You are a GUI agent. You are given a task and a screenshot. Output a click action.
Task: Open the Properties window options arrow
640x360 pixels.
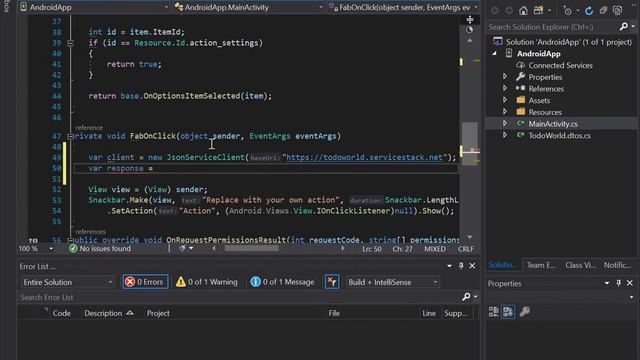607,283
